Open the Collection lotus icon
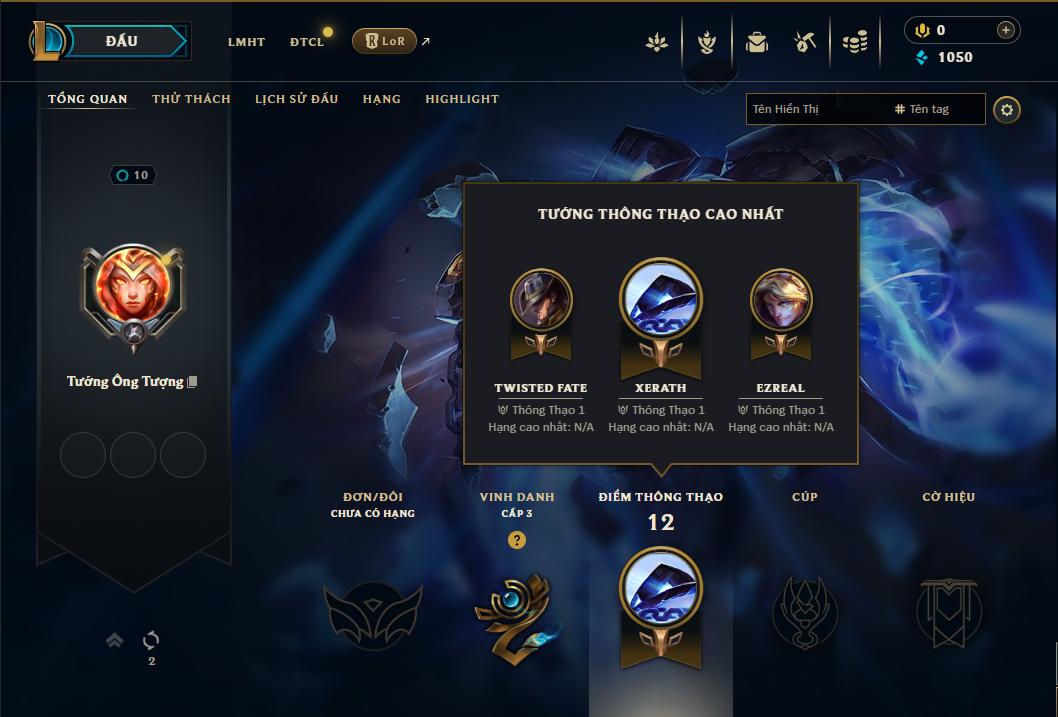 click(x=657, y=42)
